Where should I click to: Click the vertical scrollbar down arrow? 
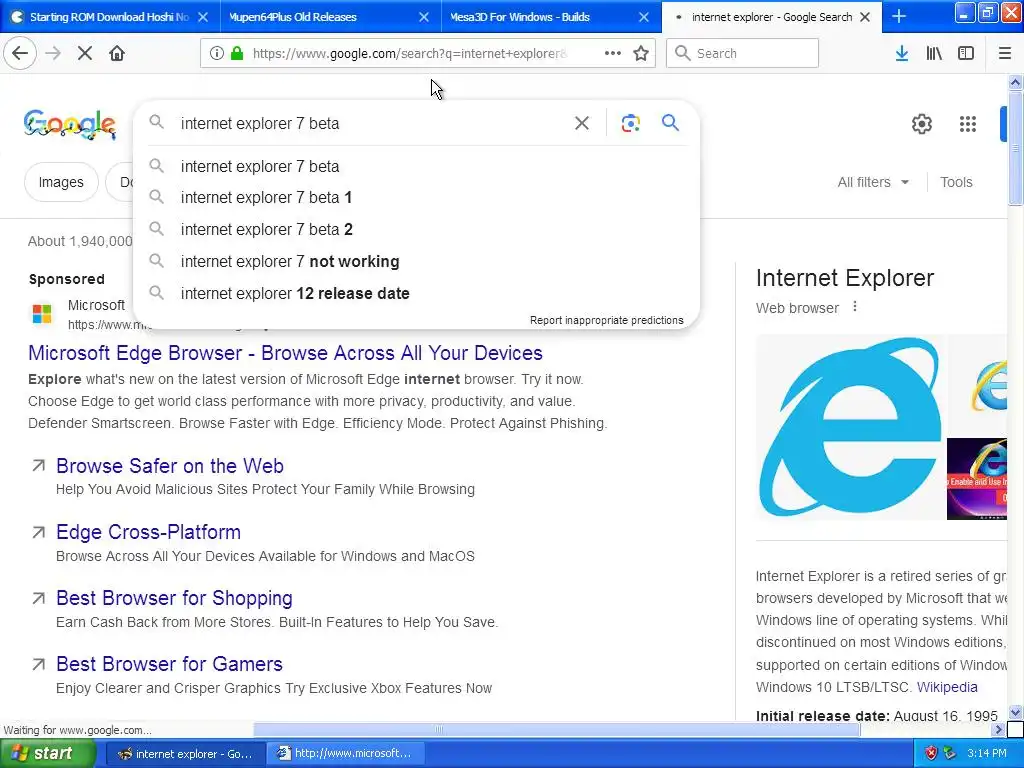(1015, 712)
